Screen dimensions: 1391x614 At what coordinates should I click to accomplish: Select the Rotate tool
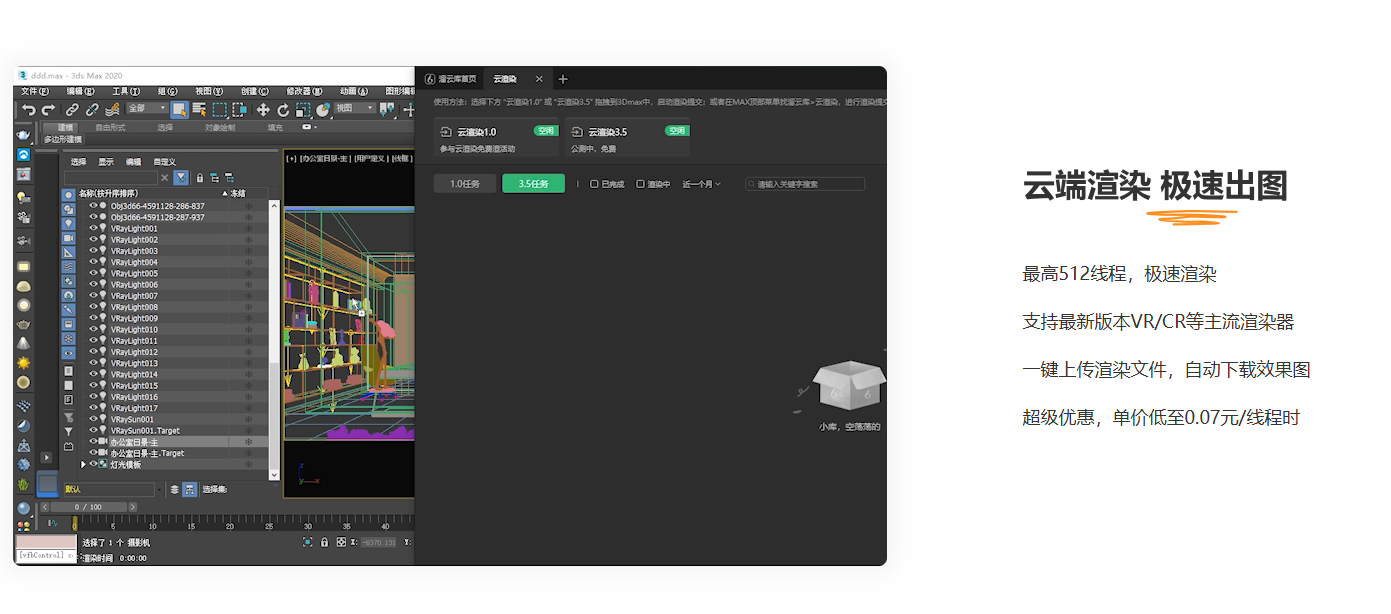[x=283, y=109]
